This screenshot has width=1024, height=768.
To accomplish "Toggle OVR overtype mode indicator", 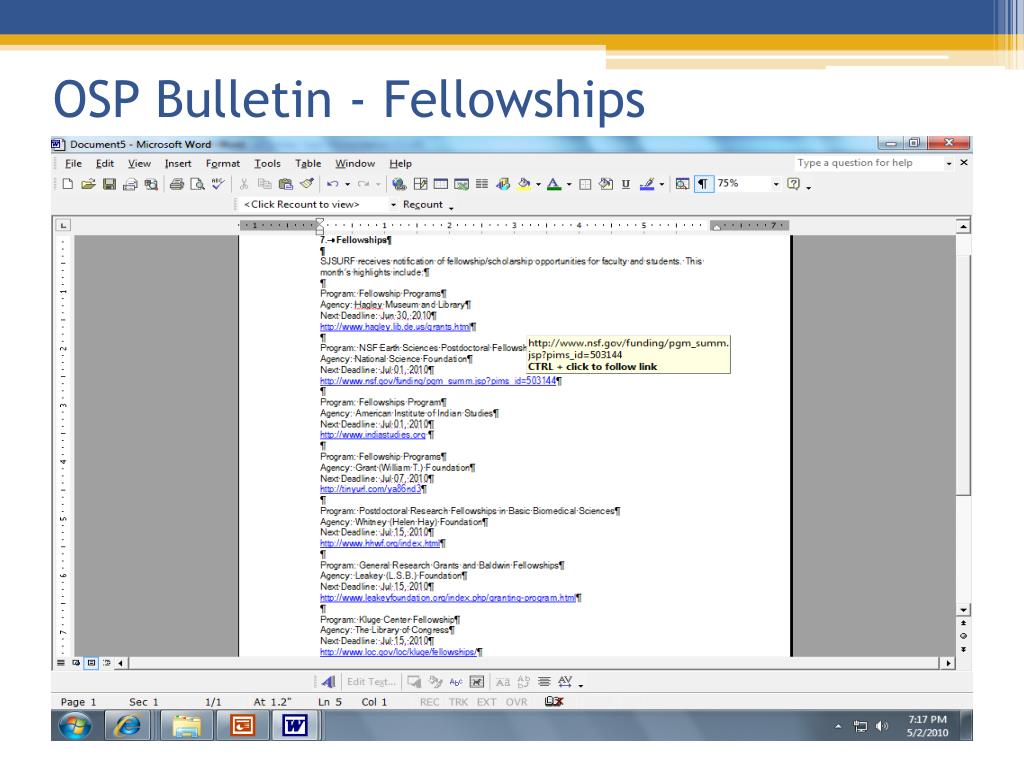I will 516,702.
